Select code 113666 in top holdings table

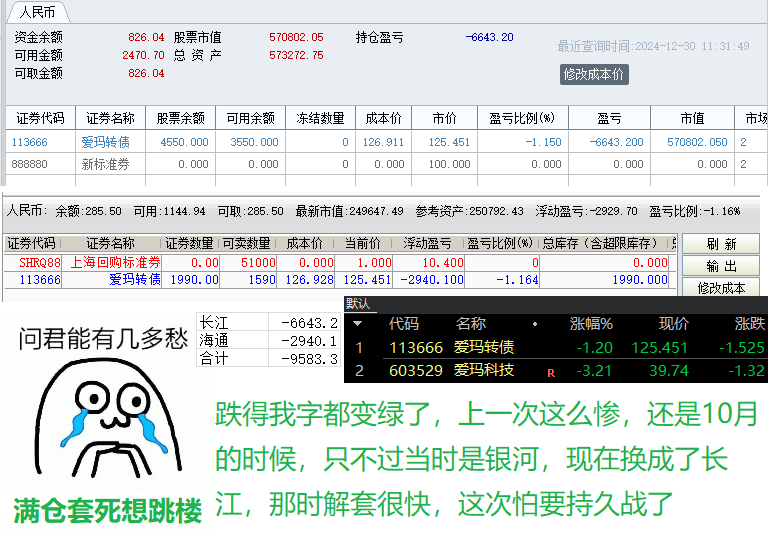click(x=29, y=142)
